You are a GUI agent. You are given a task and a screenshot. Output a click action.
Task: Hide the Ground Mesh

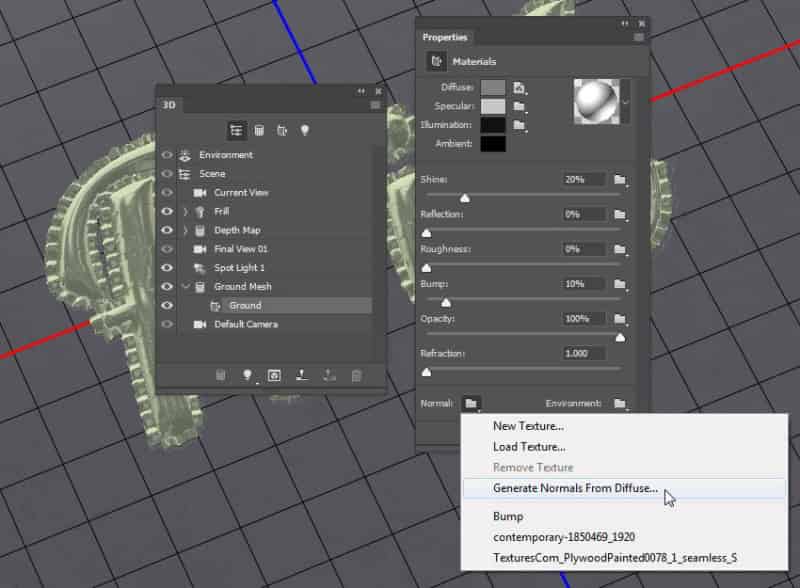point(167,287)
